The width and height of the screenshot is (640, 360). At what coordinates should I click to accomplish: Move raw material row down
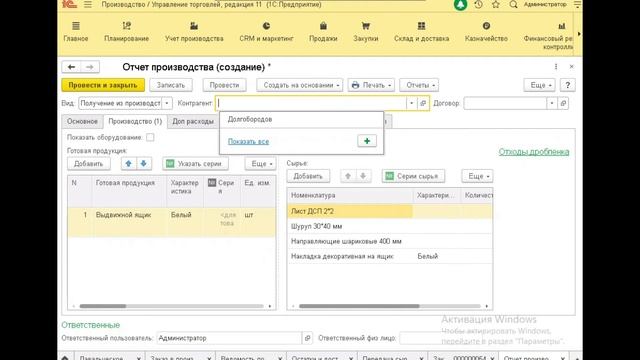pyautogui.click(x=363, y=176)
